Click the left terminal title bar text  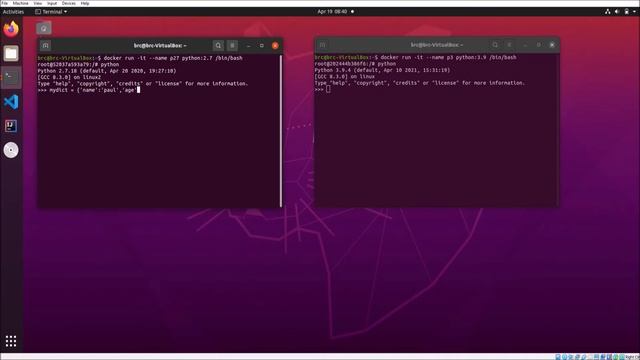[160, 45]
